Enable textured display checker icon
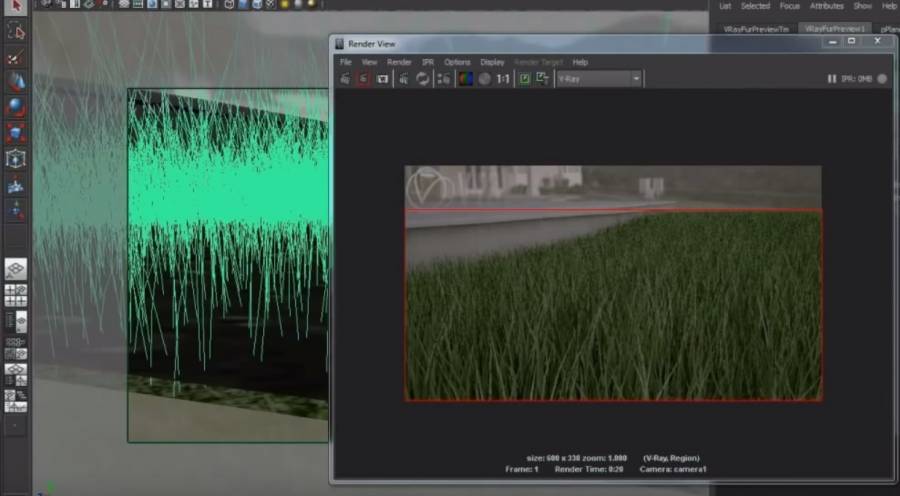Viewport: 900px width, 496px height. (271, 4)
